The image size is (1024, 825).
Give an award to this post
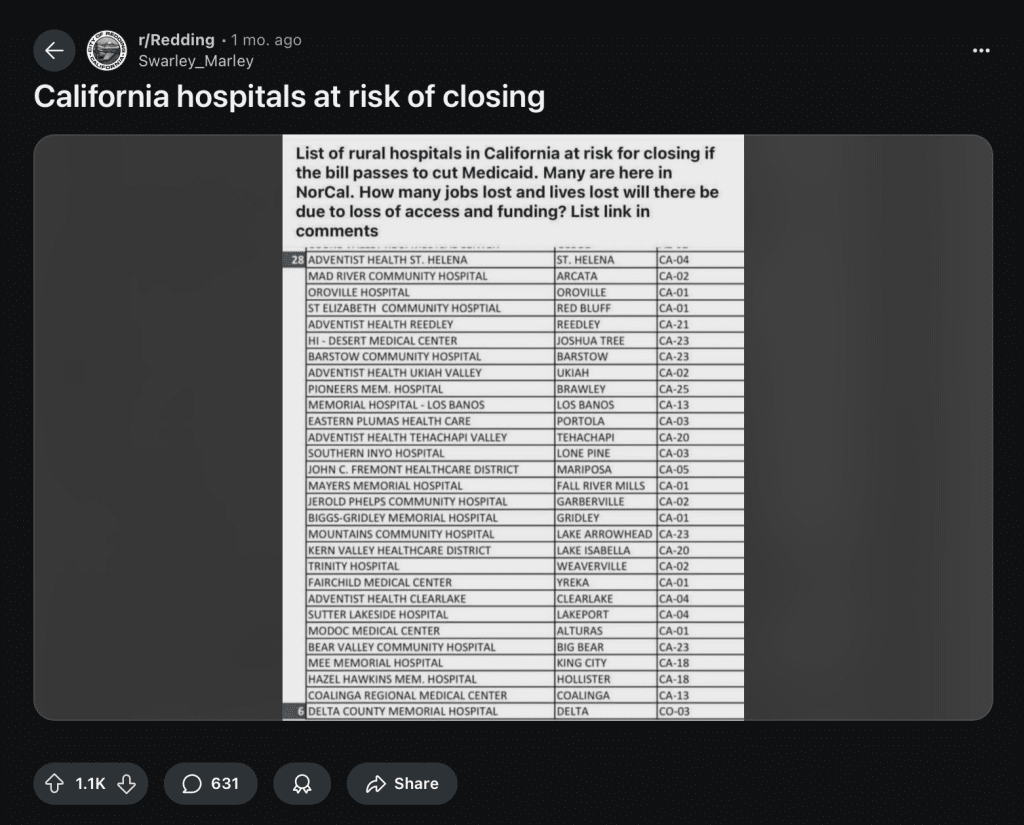click(x=301, y=784)
